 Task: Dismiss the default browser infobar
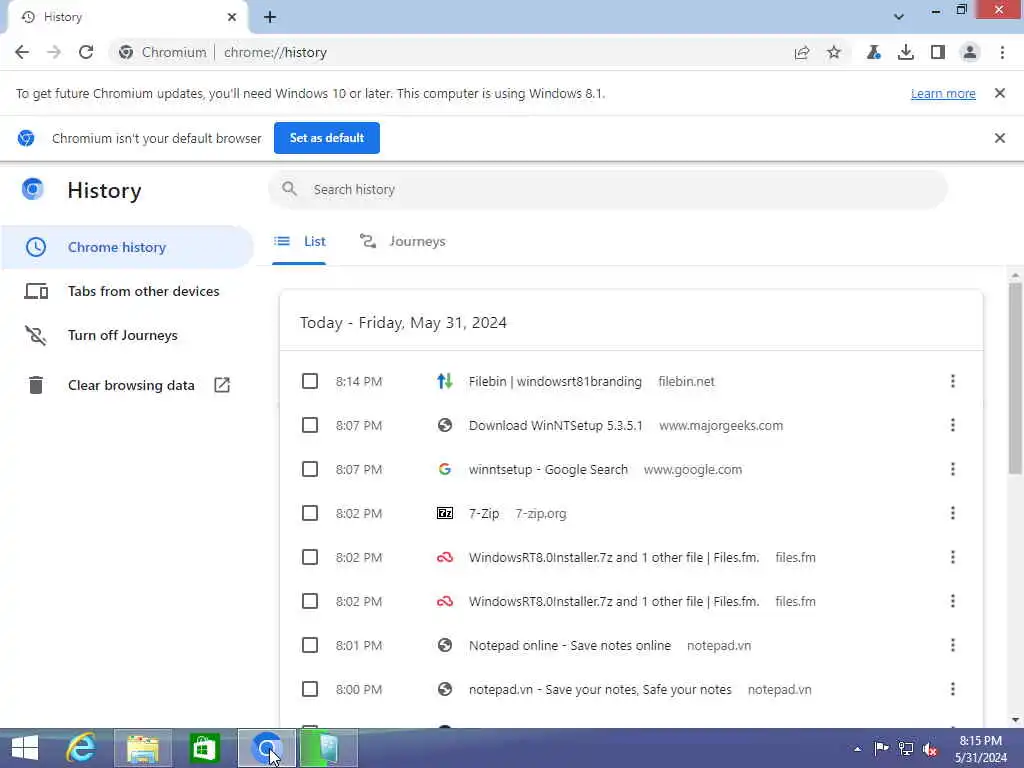(1000, 138)
